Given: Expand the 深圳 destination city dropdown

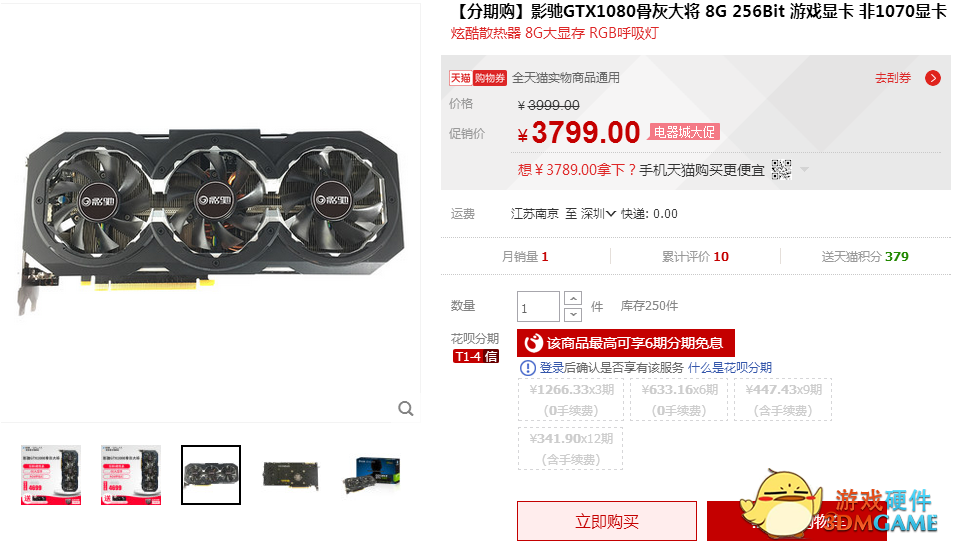Looking at the screenshot, I should 598,214.
